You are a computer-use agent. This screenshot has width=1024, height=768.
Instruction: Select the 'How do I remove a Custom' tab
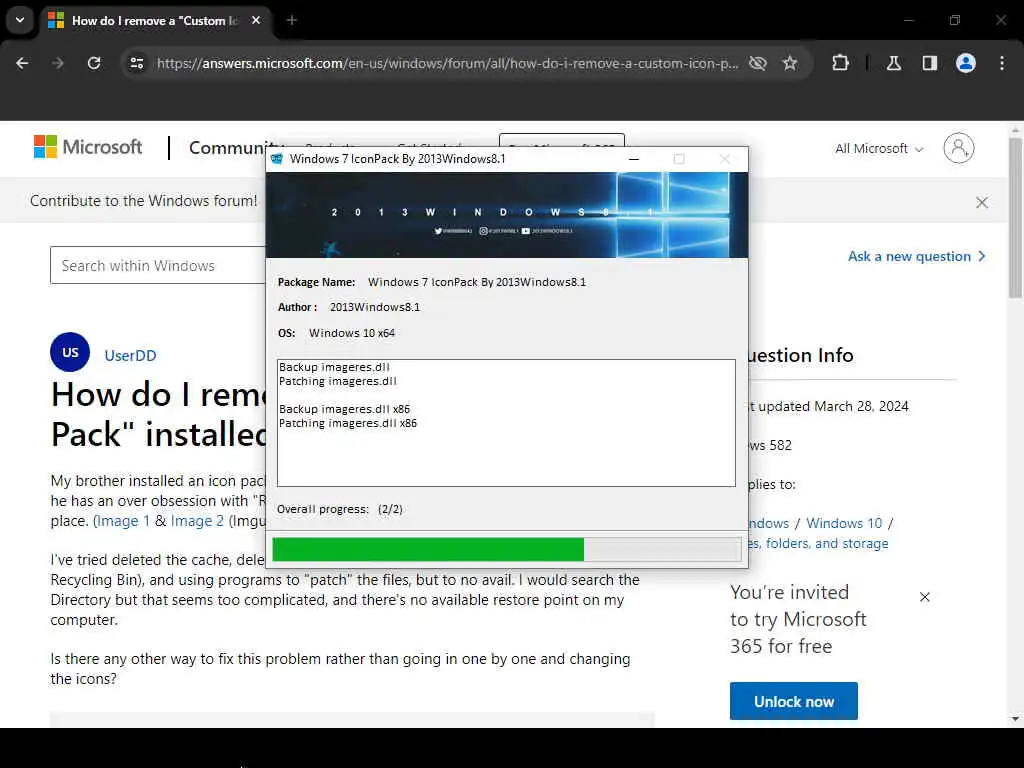[x=157, y=20]
